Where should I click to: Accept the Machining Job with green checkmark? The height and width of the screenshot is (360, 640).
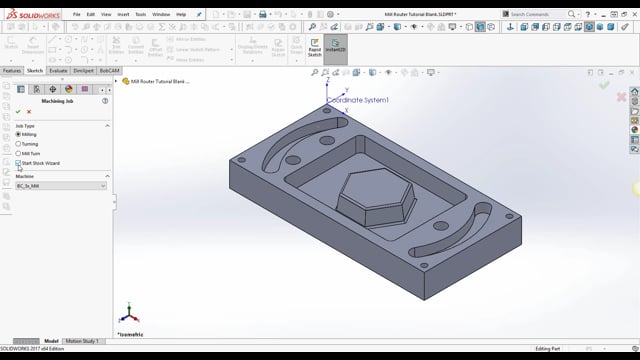coord(18,111)
